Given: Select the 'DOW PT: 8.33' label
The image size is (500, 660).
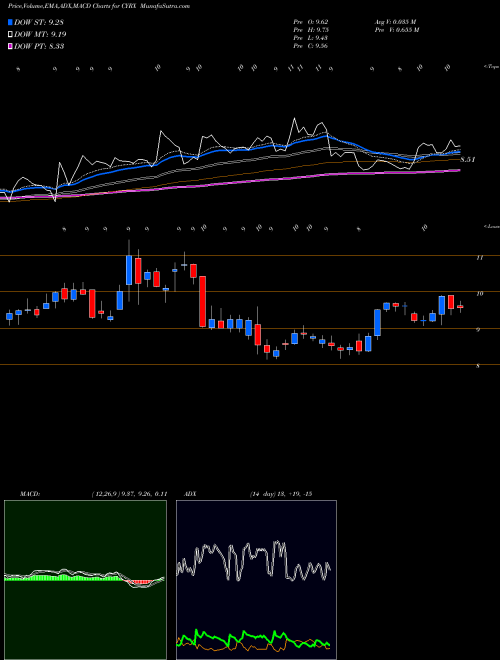Looking at the screenshot, I should coord(39,46).
